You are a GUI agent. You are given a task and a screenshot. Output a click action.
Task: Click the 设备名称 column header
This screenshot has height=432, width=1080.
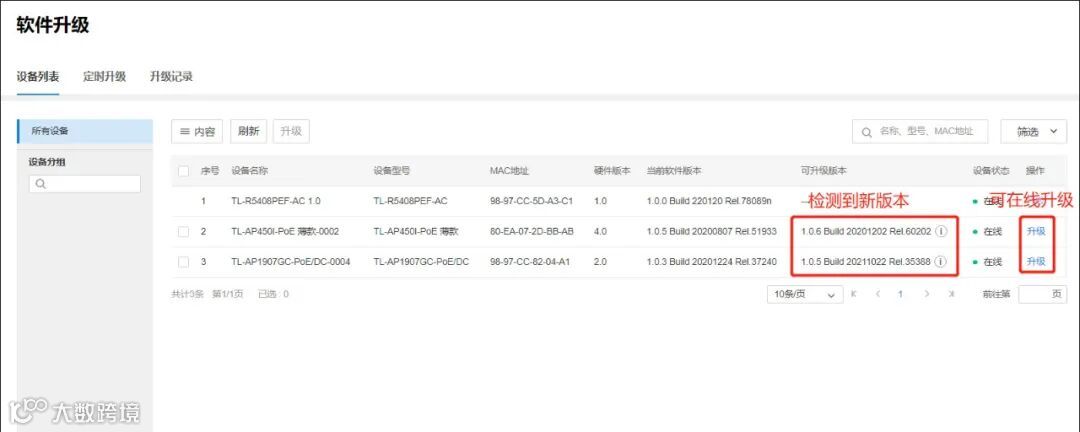[x=249, y=171]
